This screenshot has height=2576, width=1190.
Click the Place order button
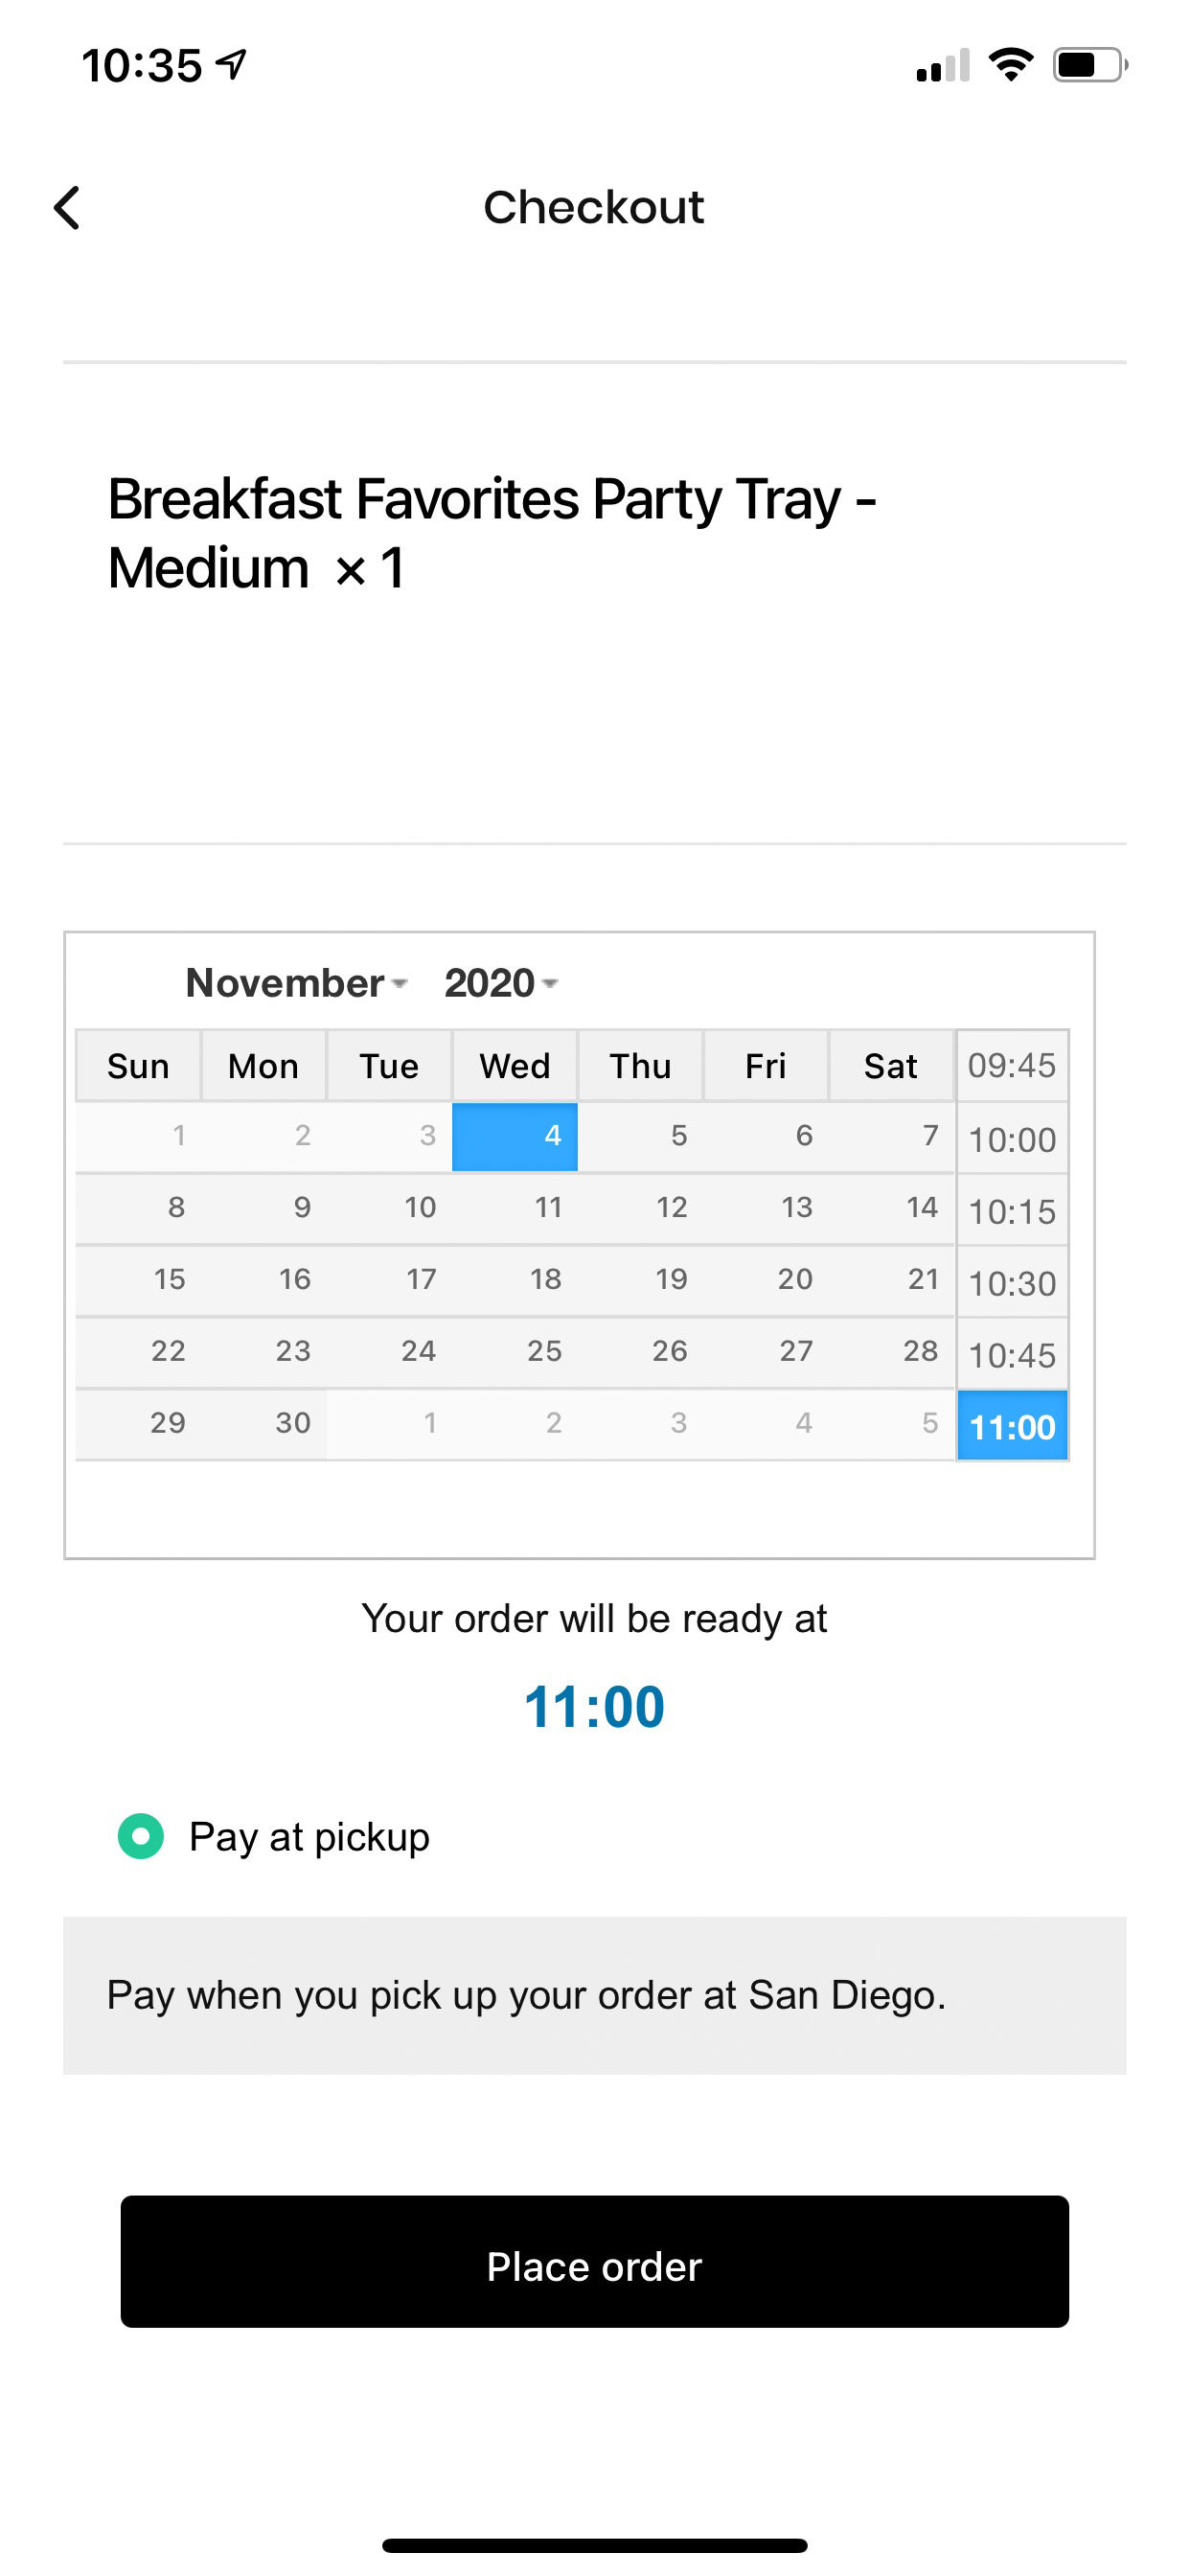pyautogui.click(x=595, y=2261)
